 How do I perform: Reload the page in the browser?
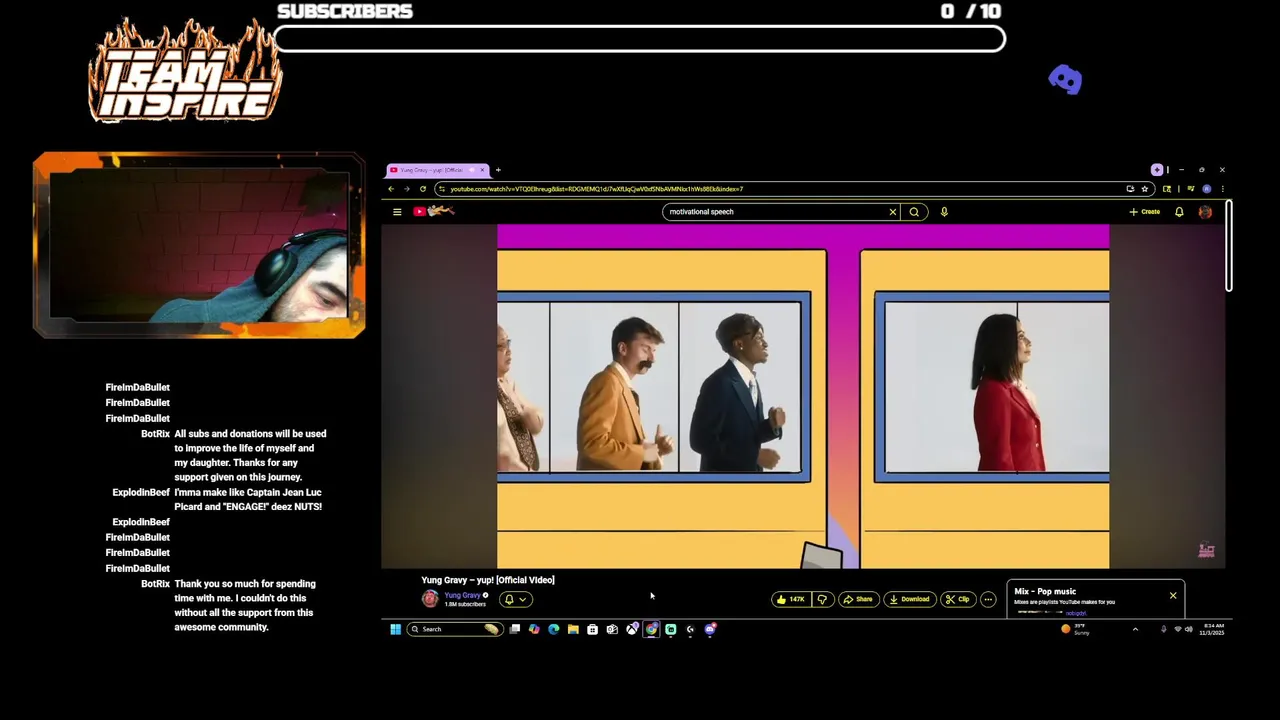[x=422, y=189]
